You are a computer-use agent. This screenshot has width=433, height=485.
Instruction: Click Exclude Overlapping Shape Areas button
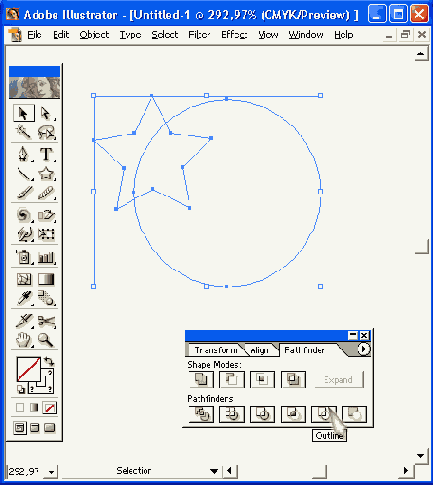pos(293,379)
